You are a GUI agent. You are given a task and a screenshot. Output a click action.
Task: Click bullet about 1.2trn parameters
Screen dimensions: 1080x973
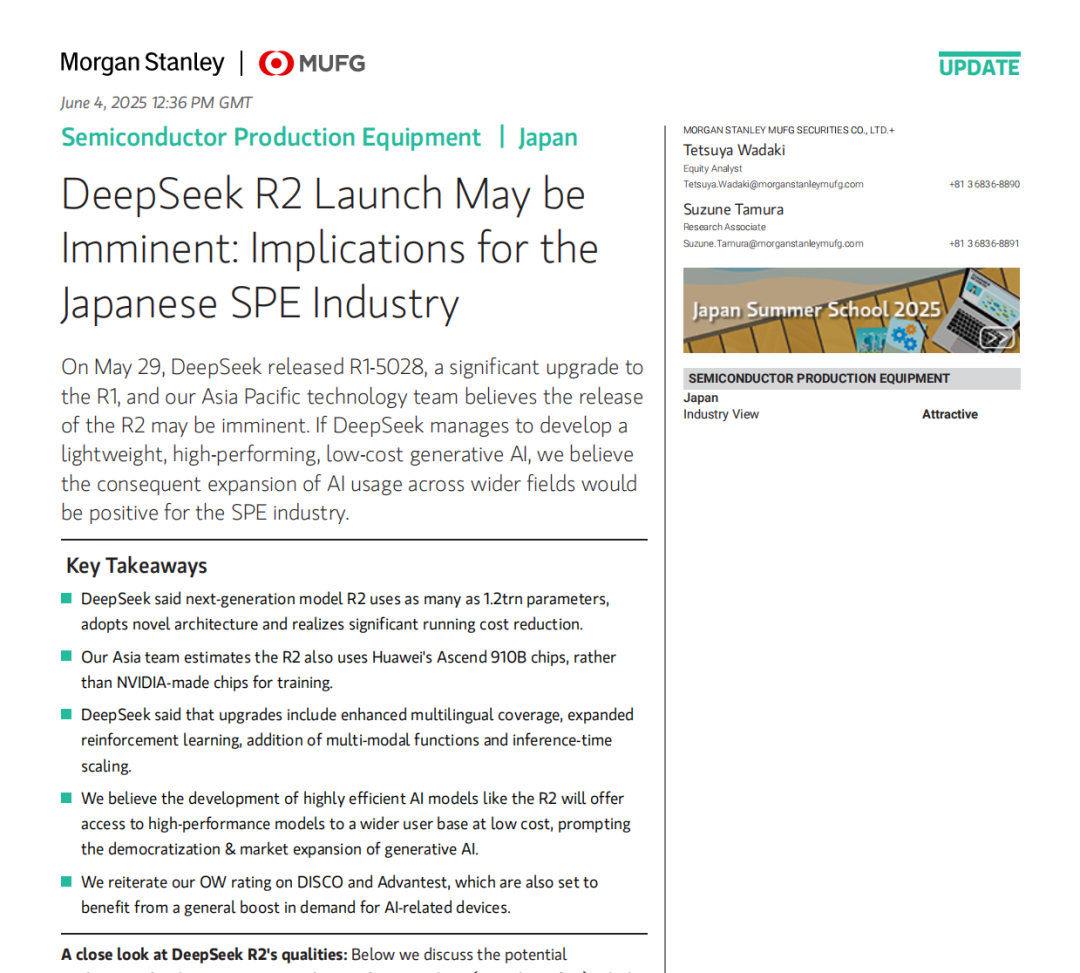pyautogui.click(x=345, y=611)
